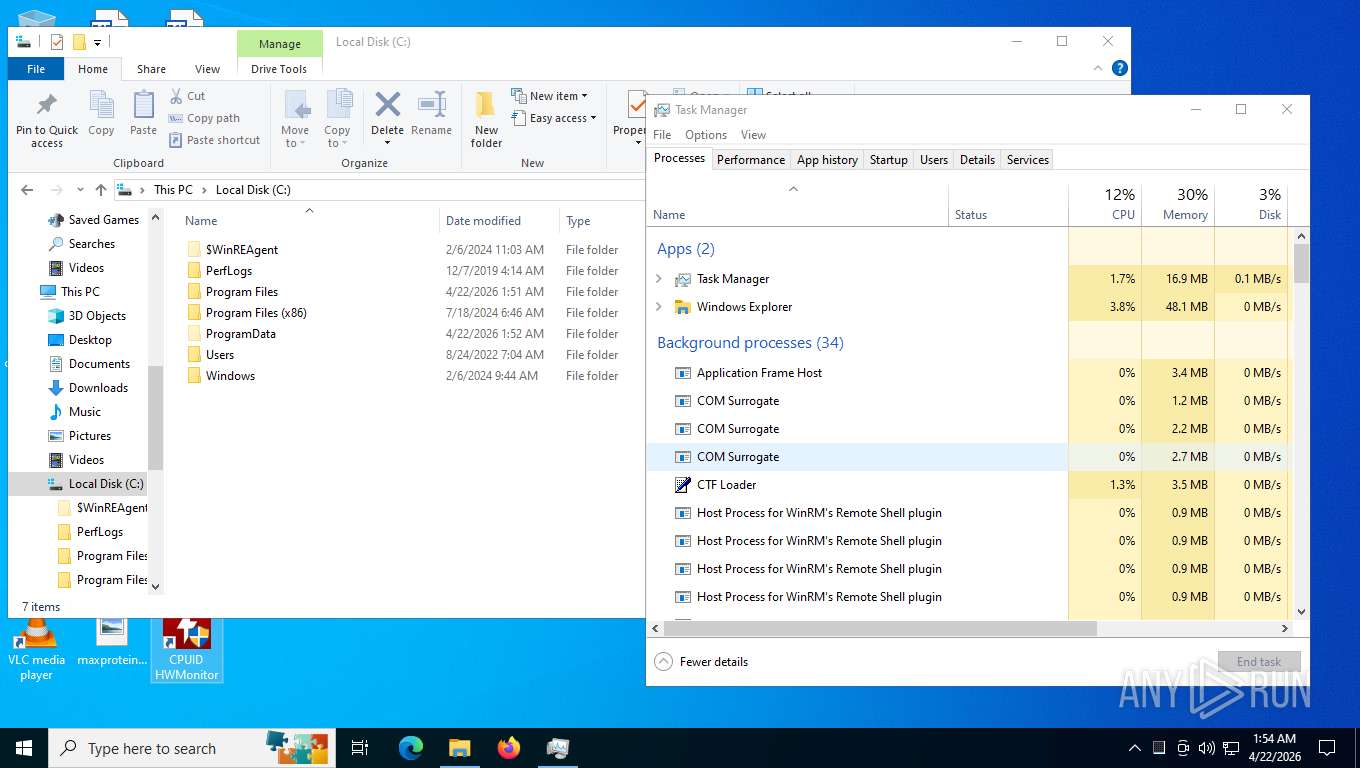The image size is (1360, 768).
Task: Open File Explorer help question mark
Action: [x=1120, y=68]
